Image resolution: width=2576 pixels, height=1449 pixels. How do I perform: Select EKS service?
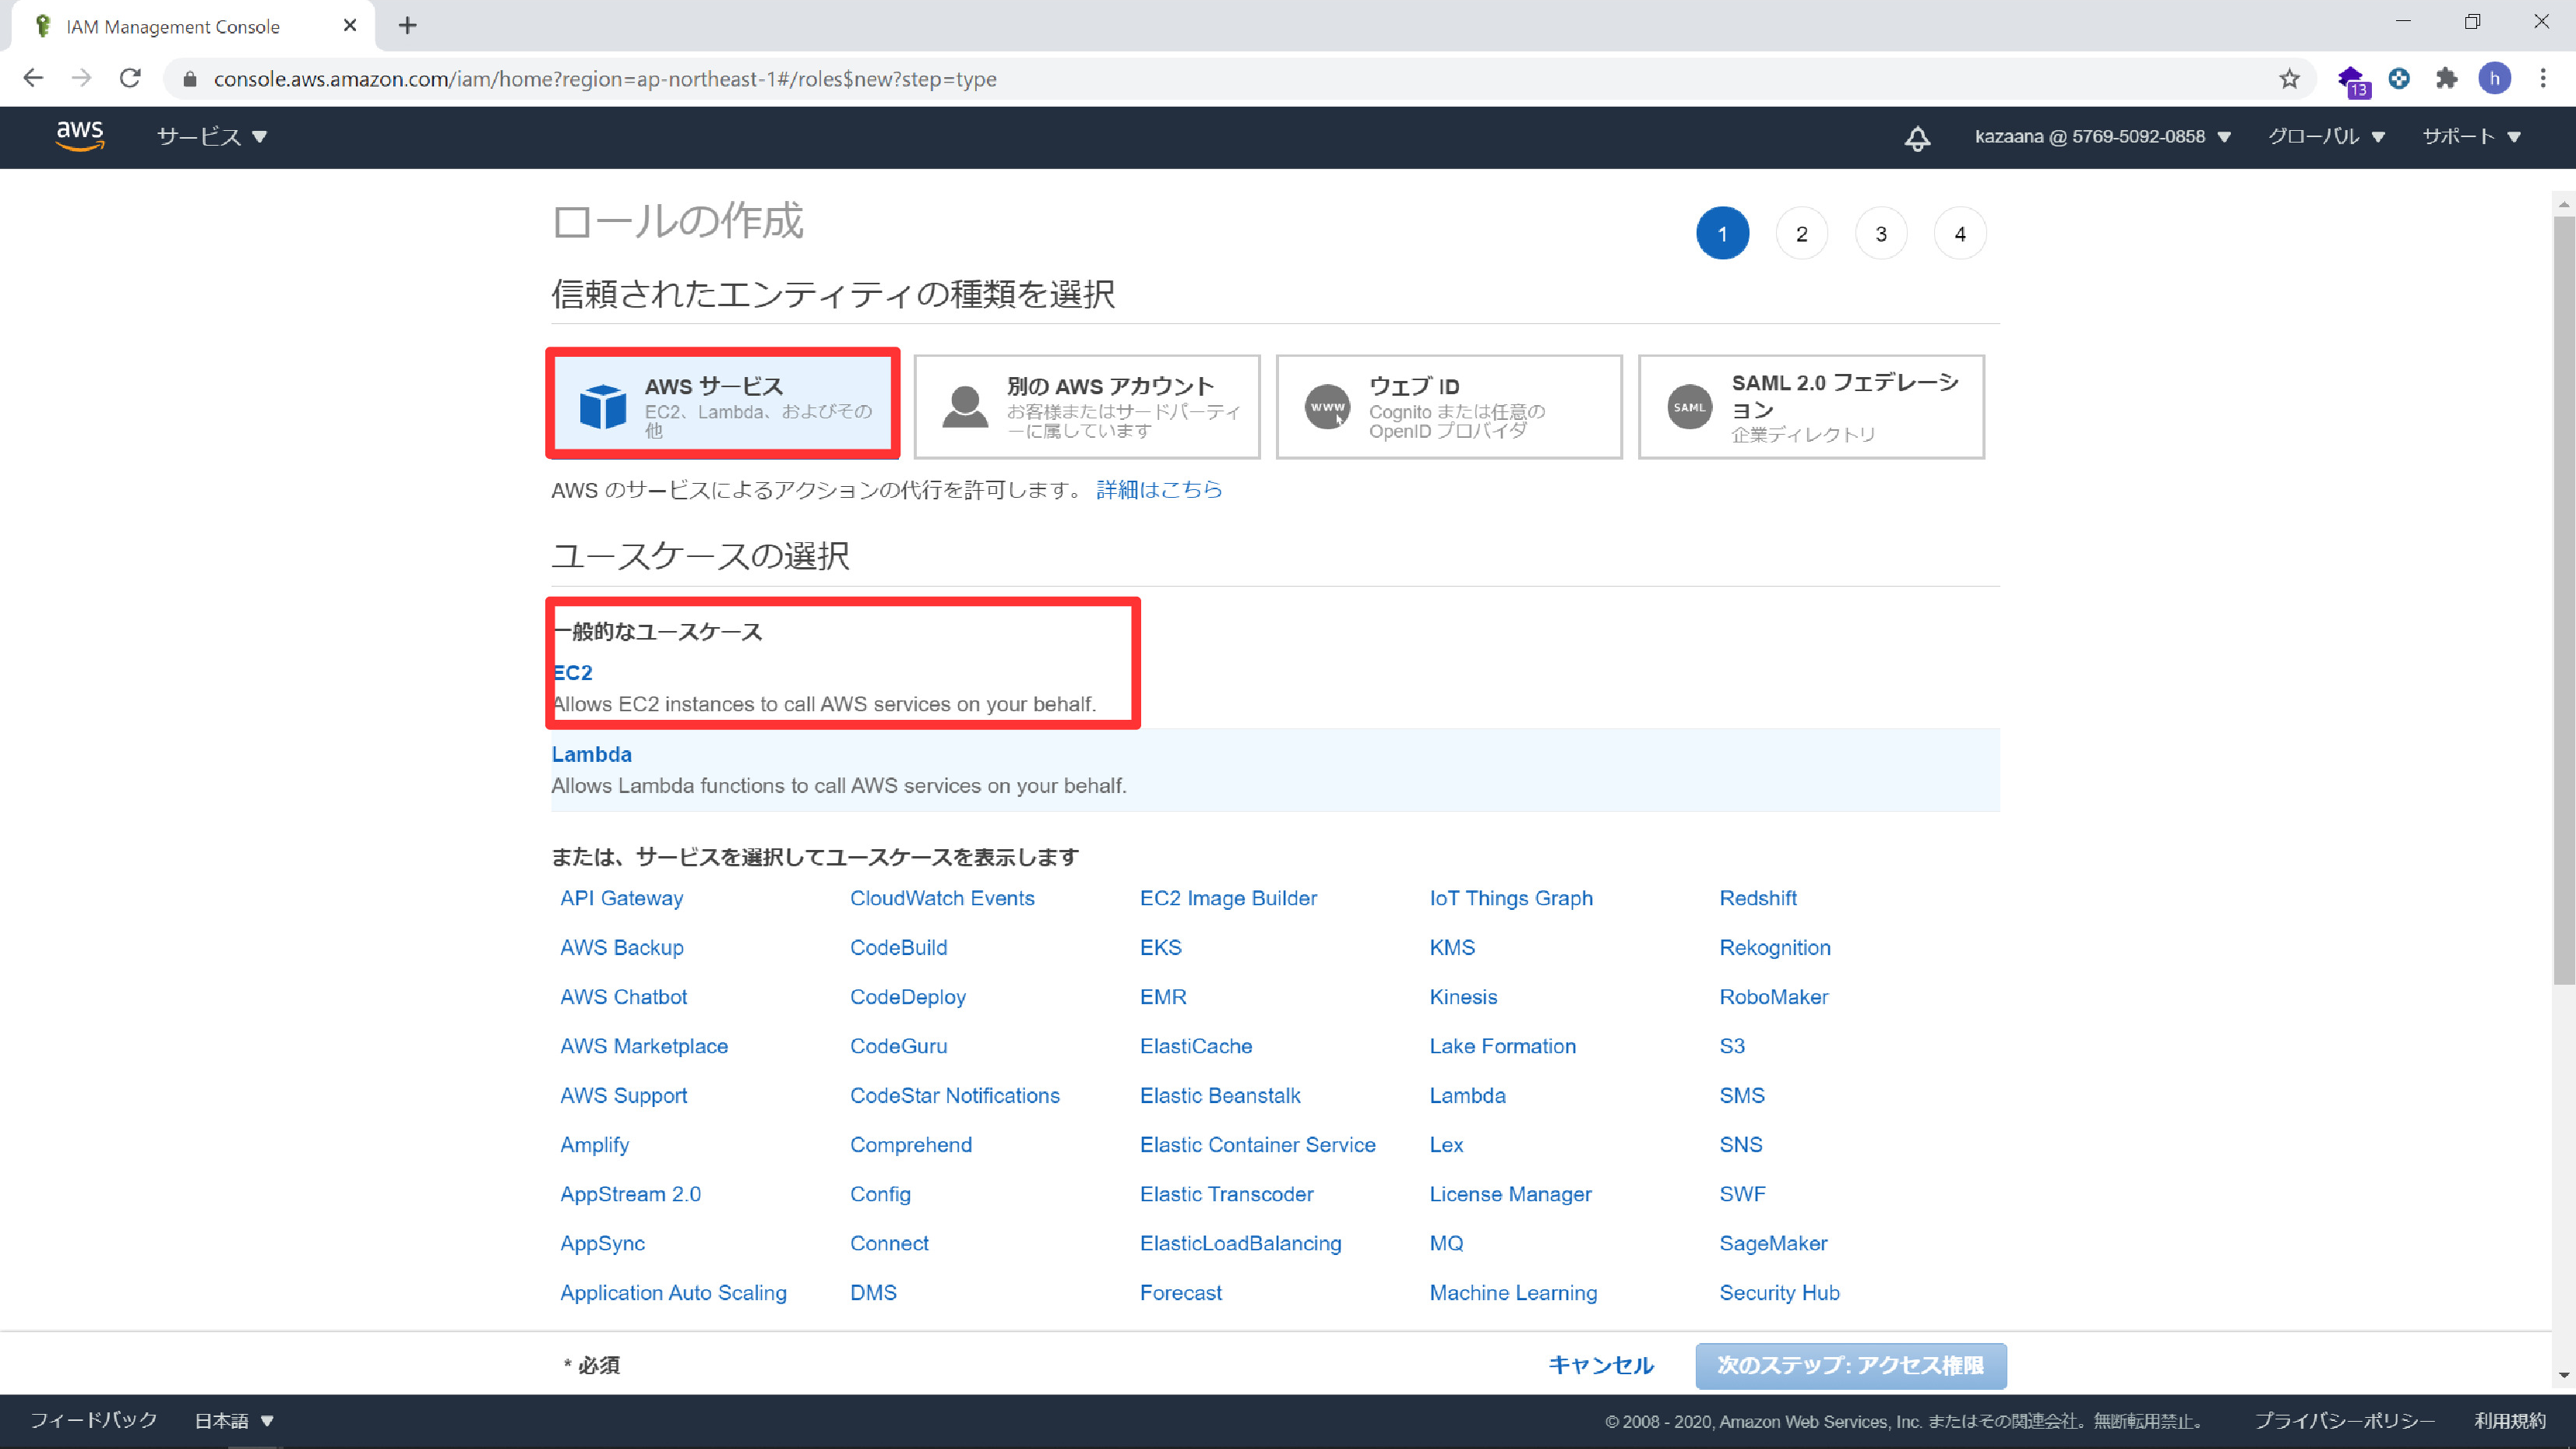(x=1160, y=947)
